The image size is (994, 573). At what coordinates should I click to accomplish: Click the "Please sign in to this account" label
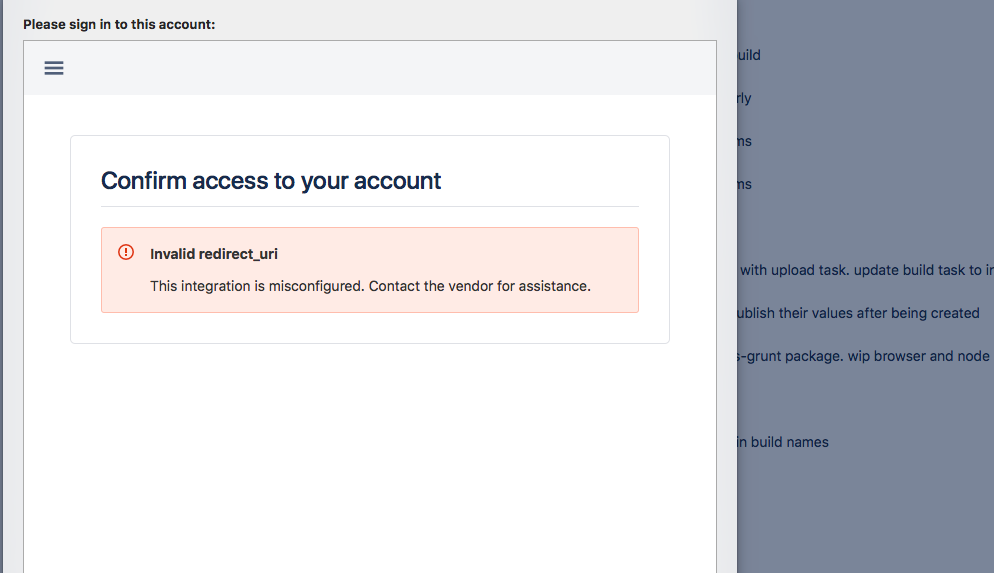[x=119, y=24]
